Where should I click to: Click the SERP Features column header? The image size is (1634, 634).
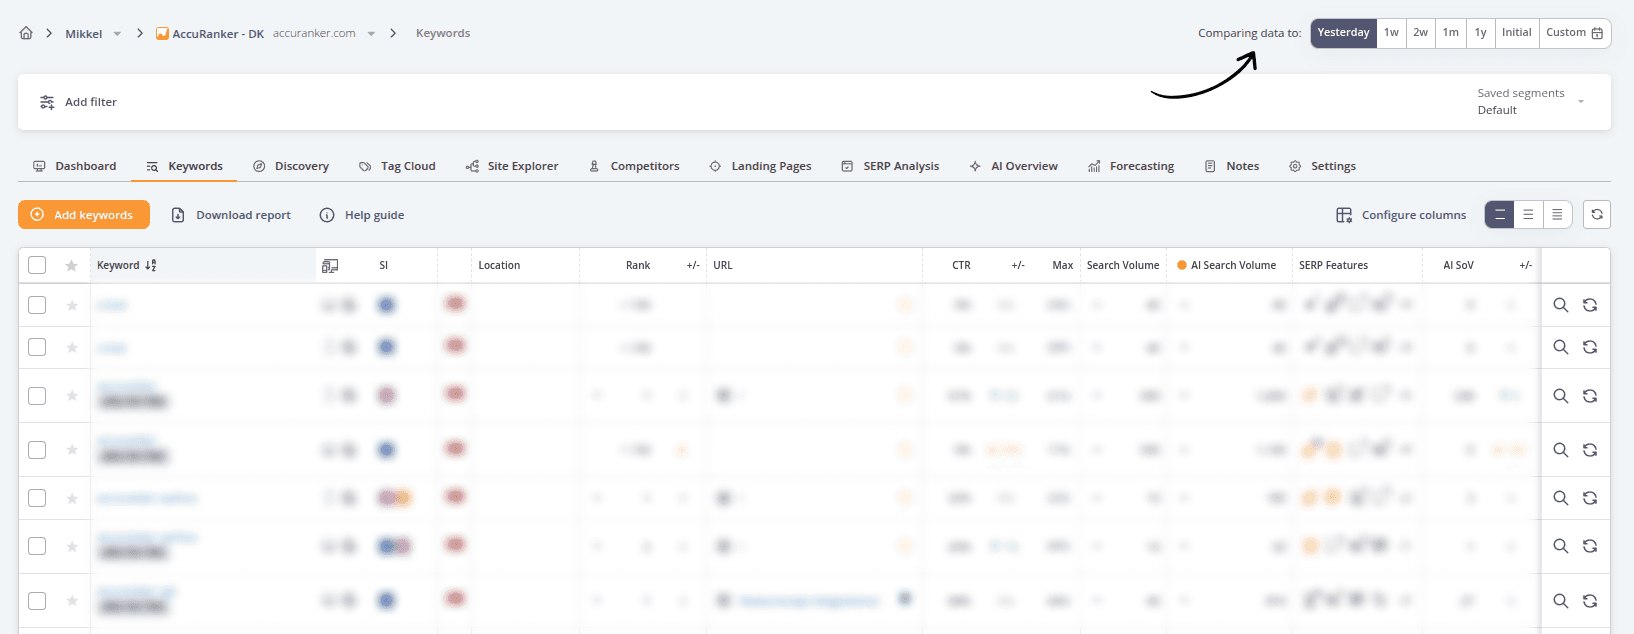(x=1333, y=265)
